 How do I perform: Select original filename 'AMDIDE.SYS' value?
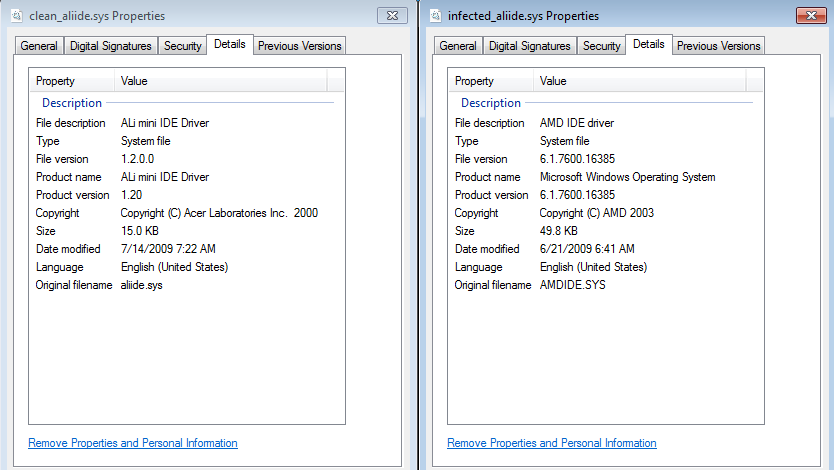pyautogui.click(x=573, y=285)
